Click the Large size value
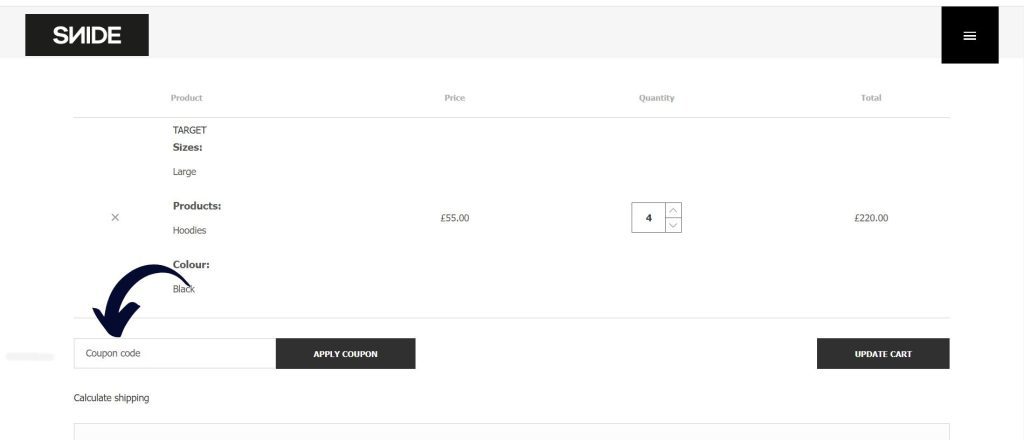Image resolution: width=1024 pixels, height=440 pixels. (x=184, y=172)
